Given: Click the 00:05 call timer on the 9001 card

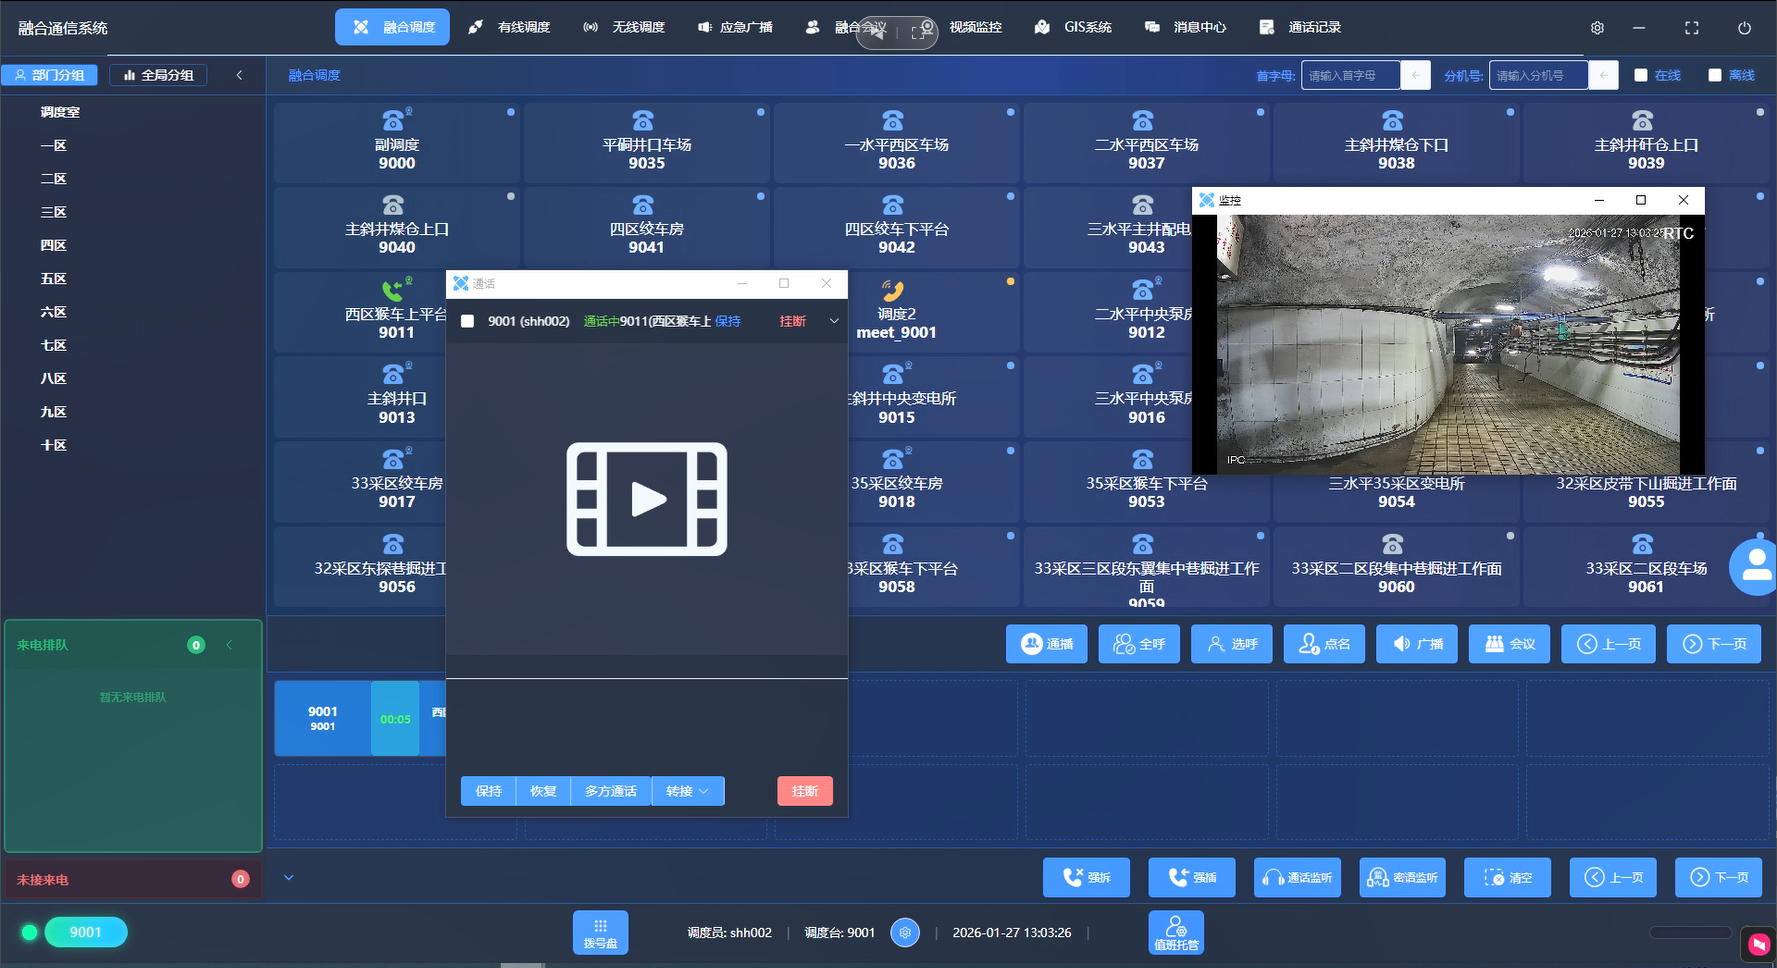Looking at the screenshot, I should click(395, 719).
